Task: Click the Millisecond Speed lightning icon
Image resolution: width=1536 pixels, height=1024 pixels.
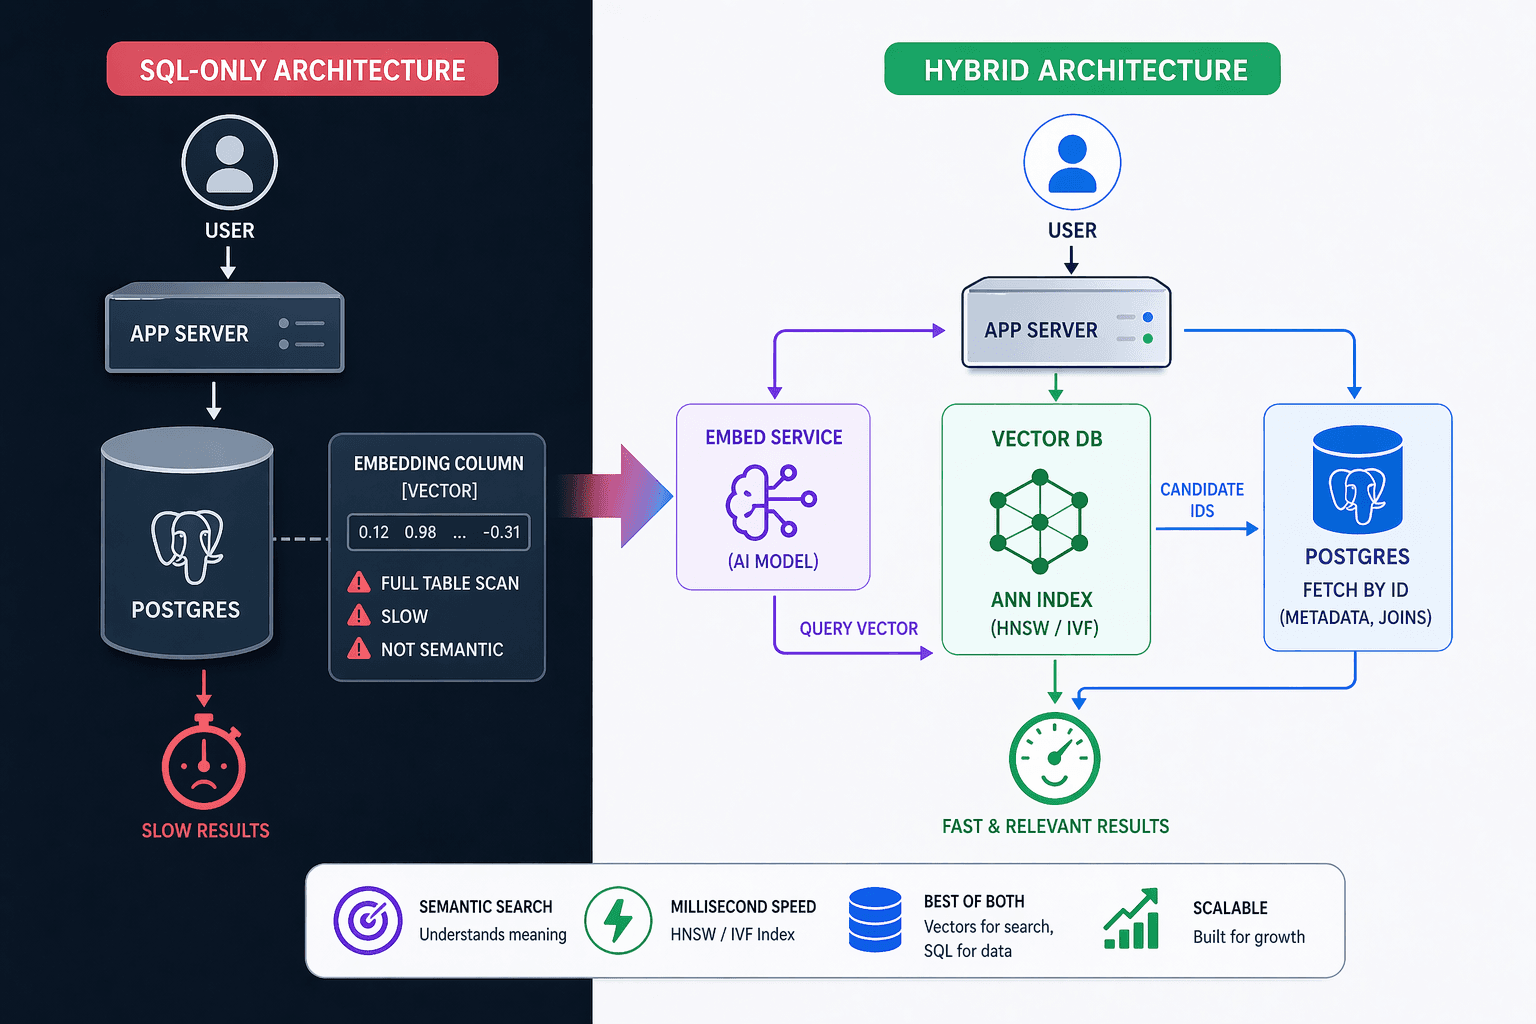Action: click(x=618, y=920)
